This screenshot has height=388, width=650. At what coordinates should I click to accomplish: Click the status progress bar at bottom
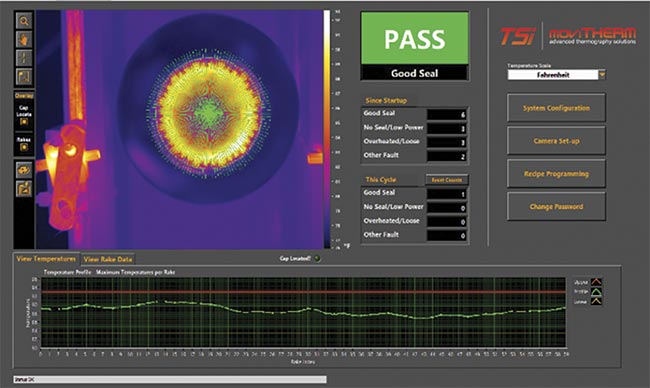[x=170, y=379]
